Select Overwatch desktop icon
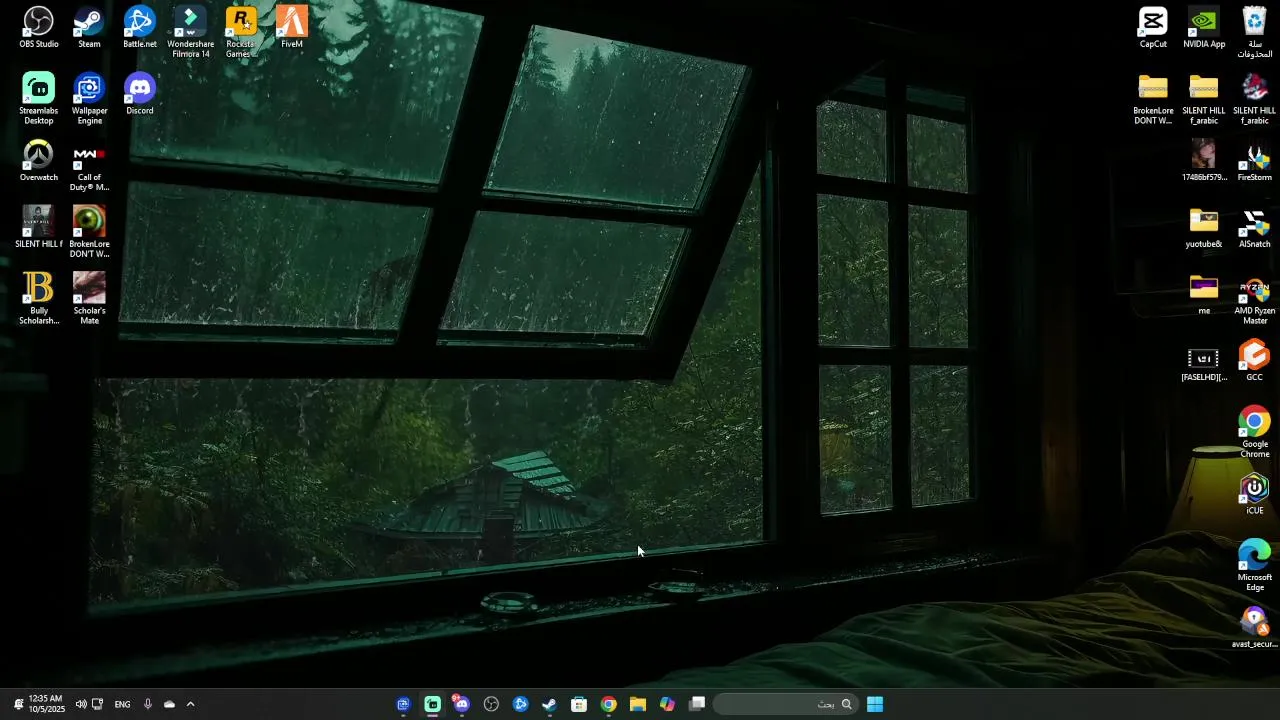Image resolution: width=1280 pixels, height=720 pixels. point(38,160)
